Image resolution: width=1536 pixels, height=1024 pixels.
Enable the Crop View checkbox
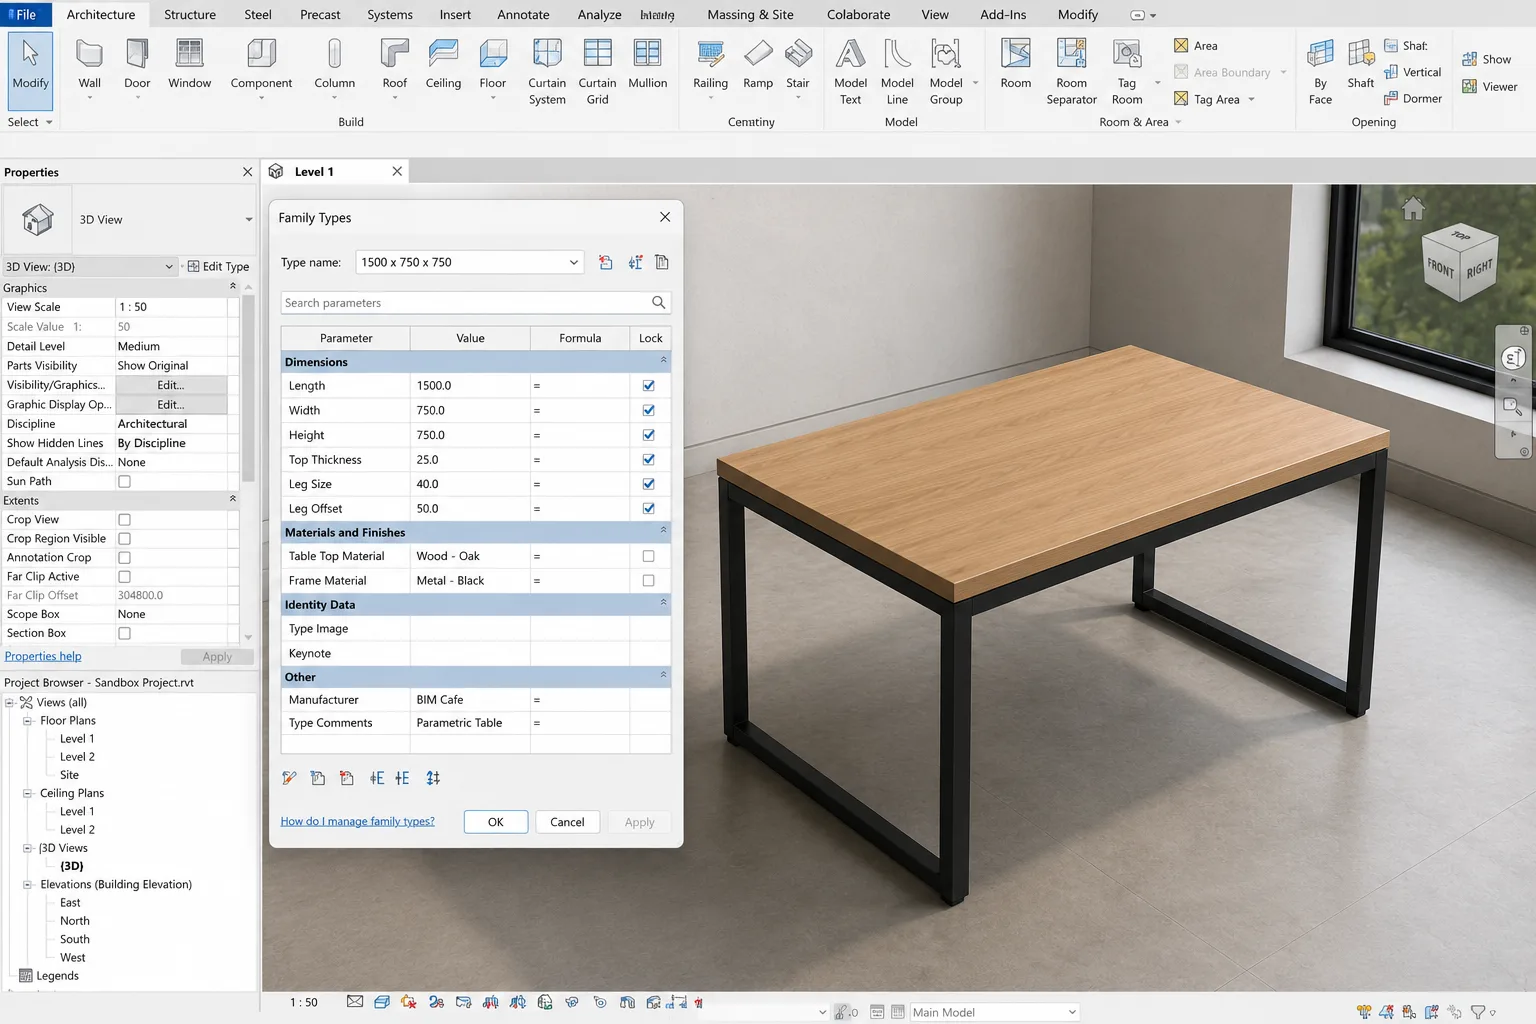pyautogui.click(x=124, y=519)
